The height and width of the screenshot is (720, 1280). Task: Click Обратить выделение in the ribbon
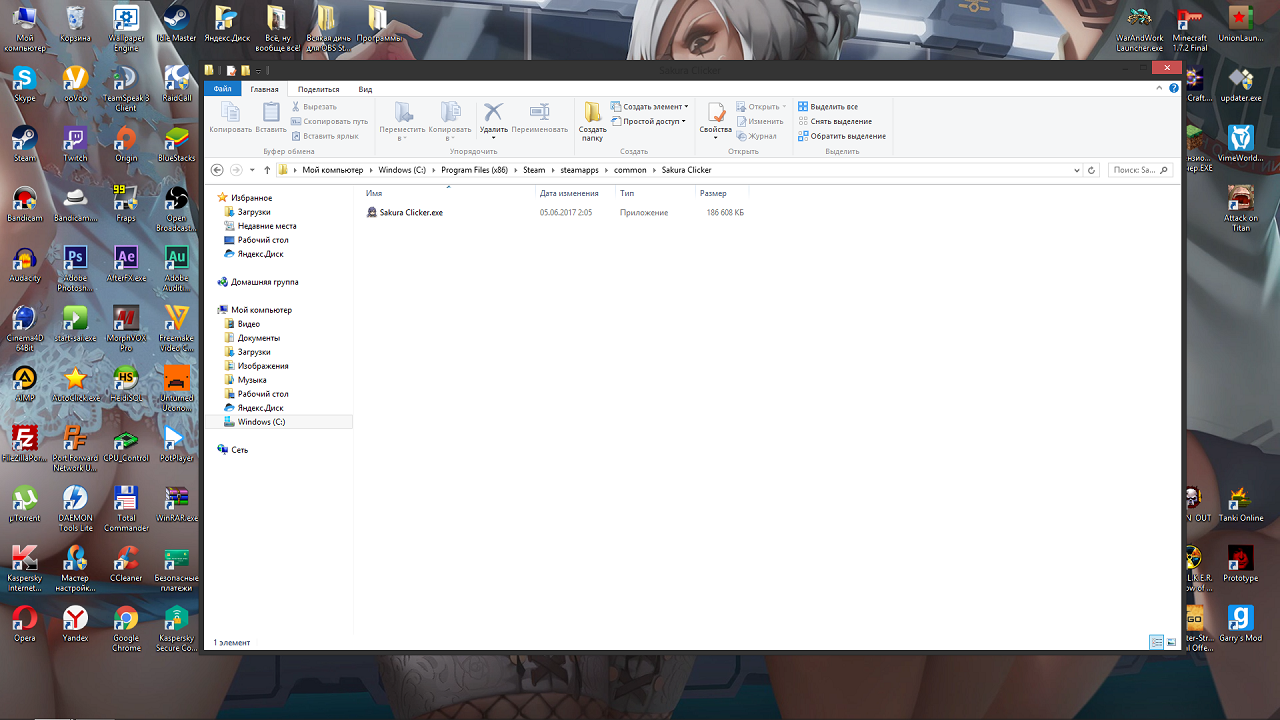pyautogui.click(x=841, y=136)
